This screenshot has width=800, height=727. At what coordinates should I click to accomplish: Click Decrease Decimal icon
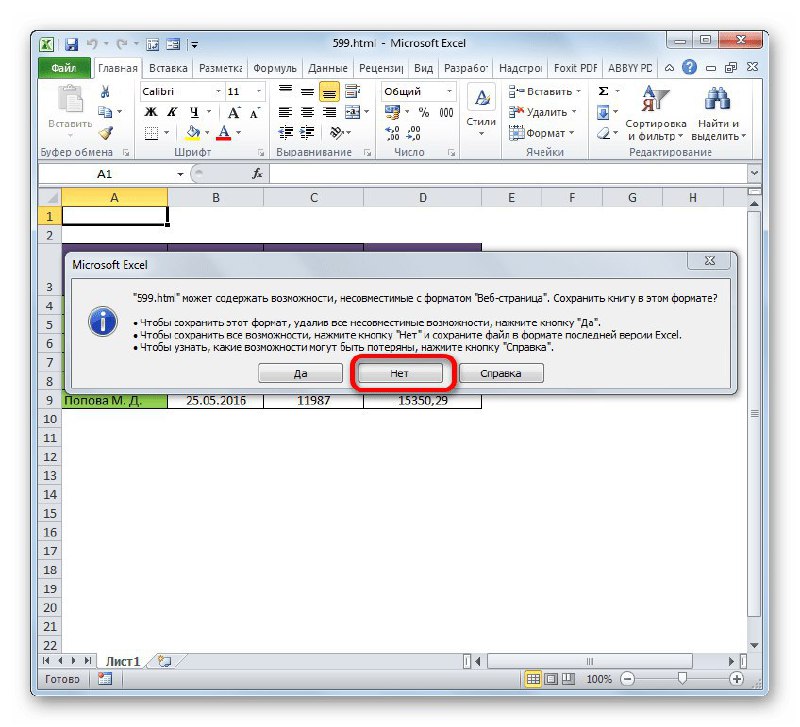[x=414, y=133]
